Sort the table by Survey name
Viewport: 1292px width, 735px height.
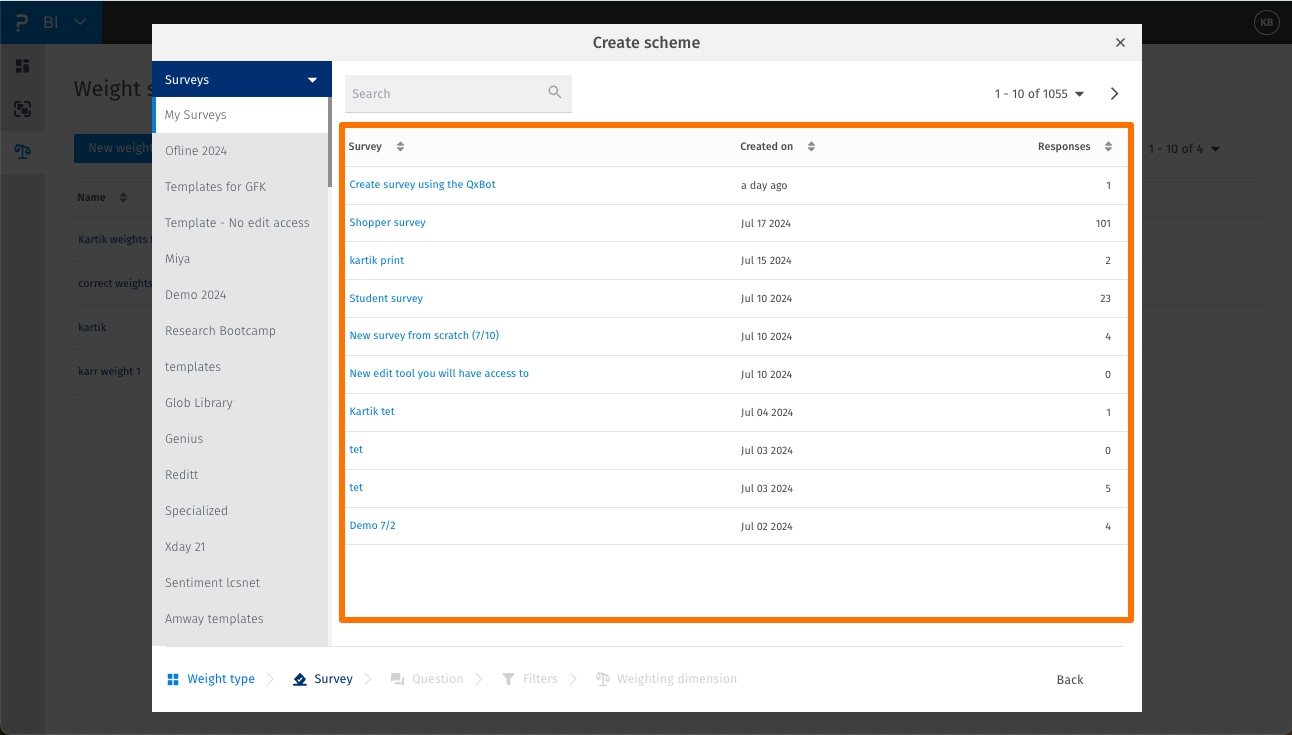[400, 147]
